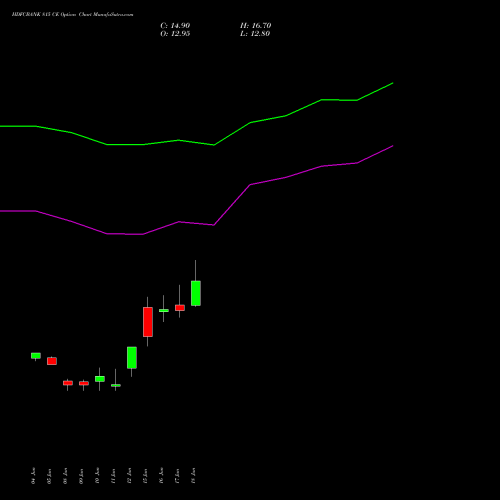The height and width of the screenshot is (500, 500).
Task: Click the red candlestick for 09 Jun
Action: coord(84,383)
